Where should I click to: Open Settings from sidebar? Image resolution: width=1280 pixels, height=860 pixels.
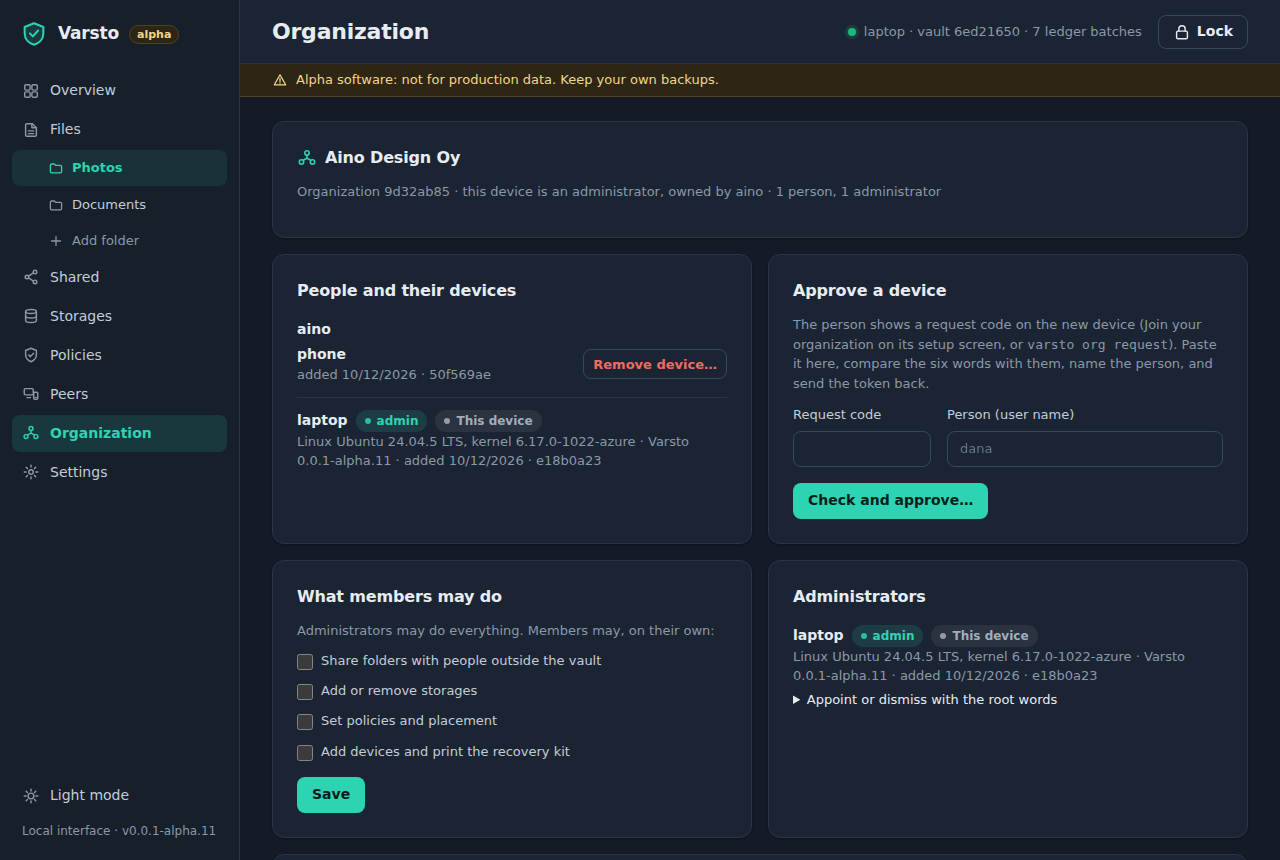(119, 472)
